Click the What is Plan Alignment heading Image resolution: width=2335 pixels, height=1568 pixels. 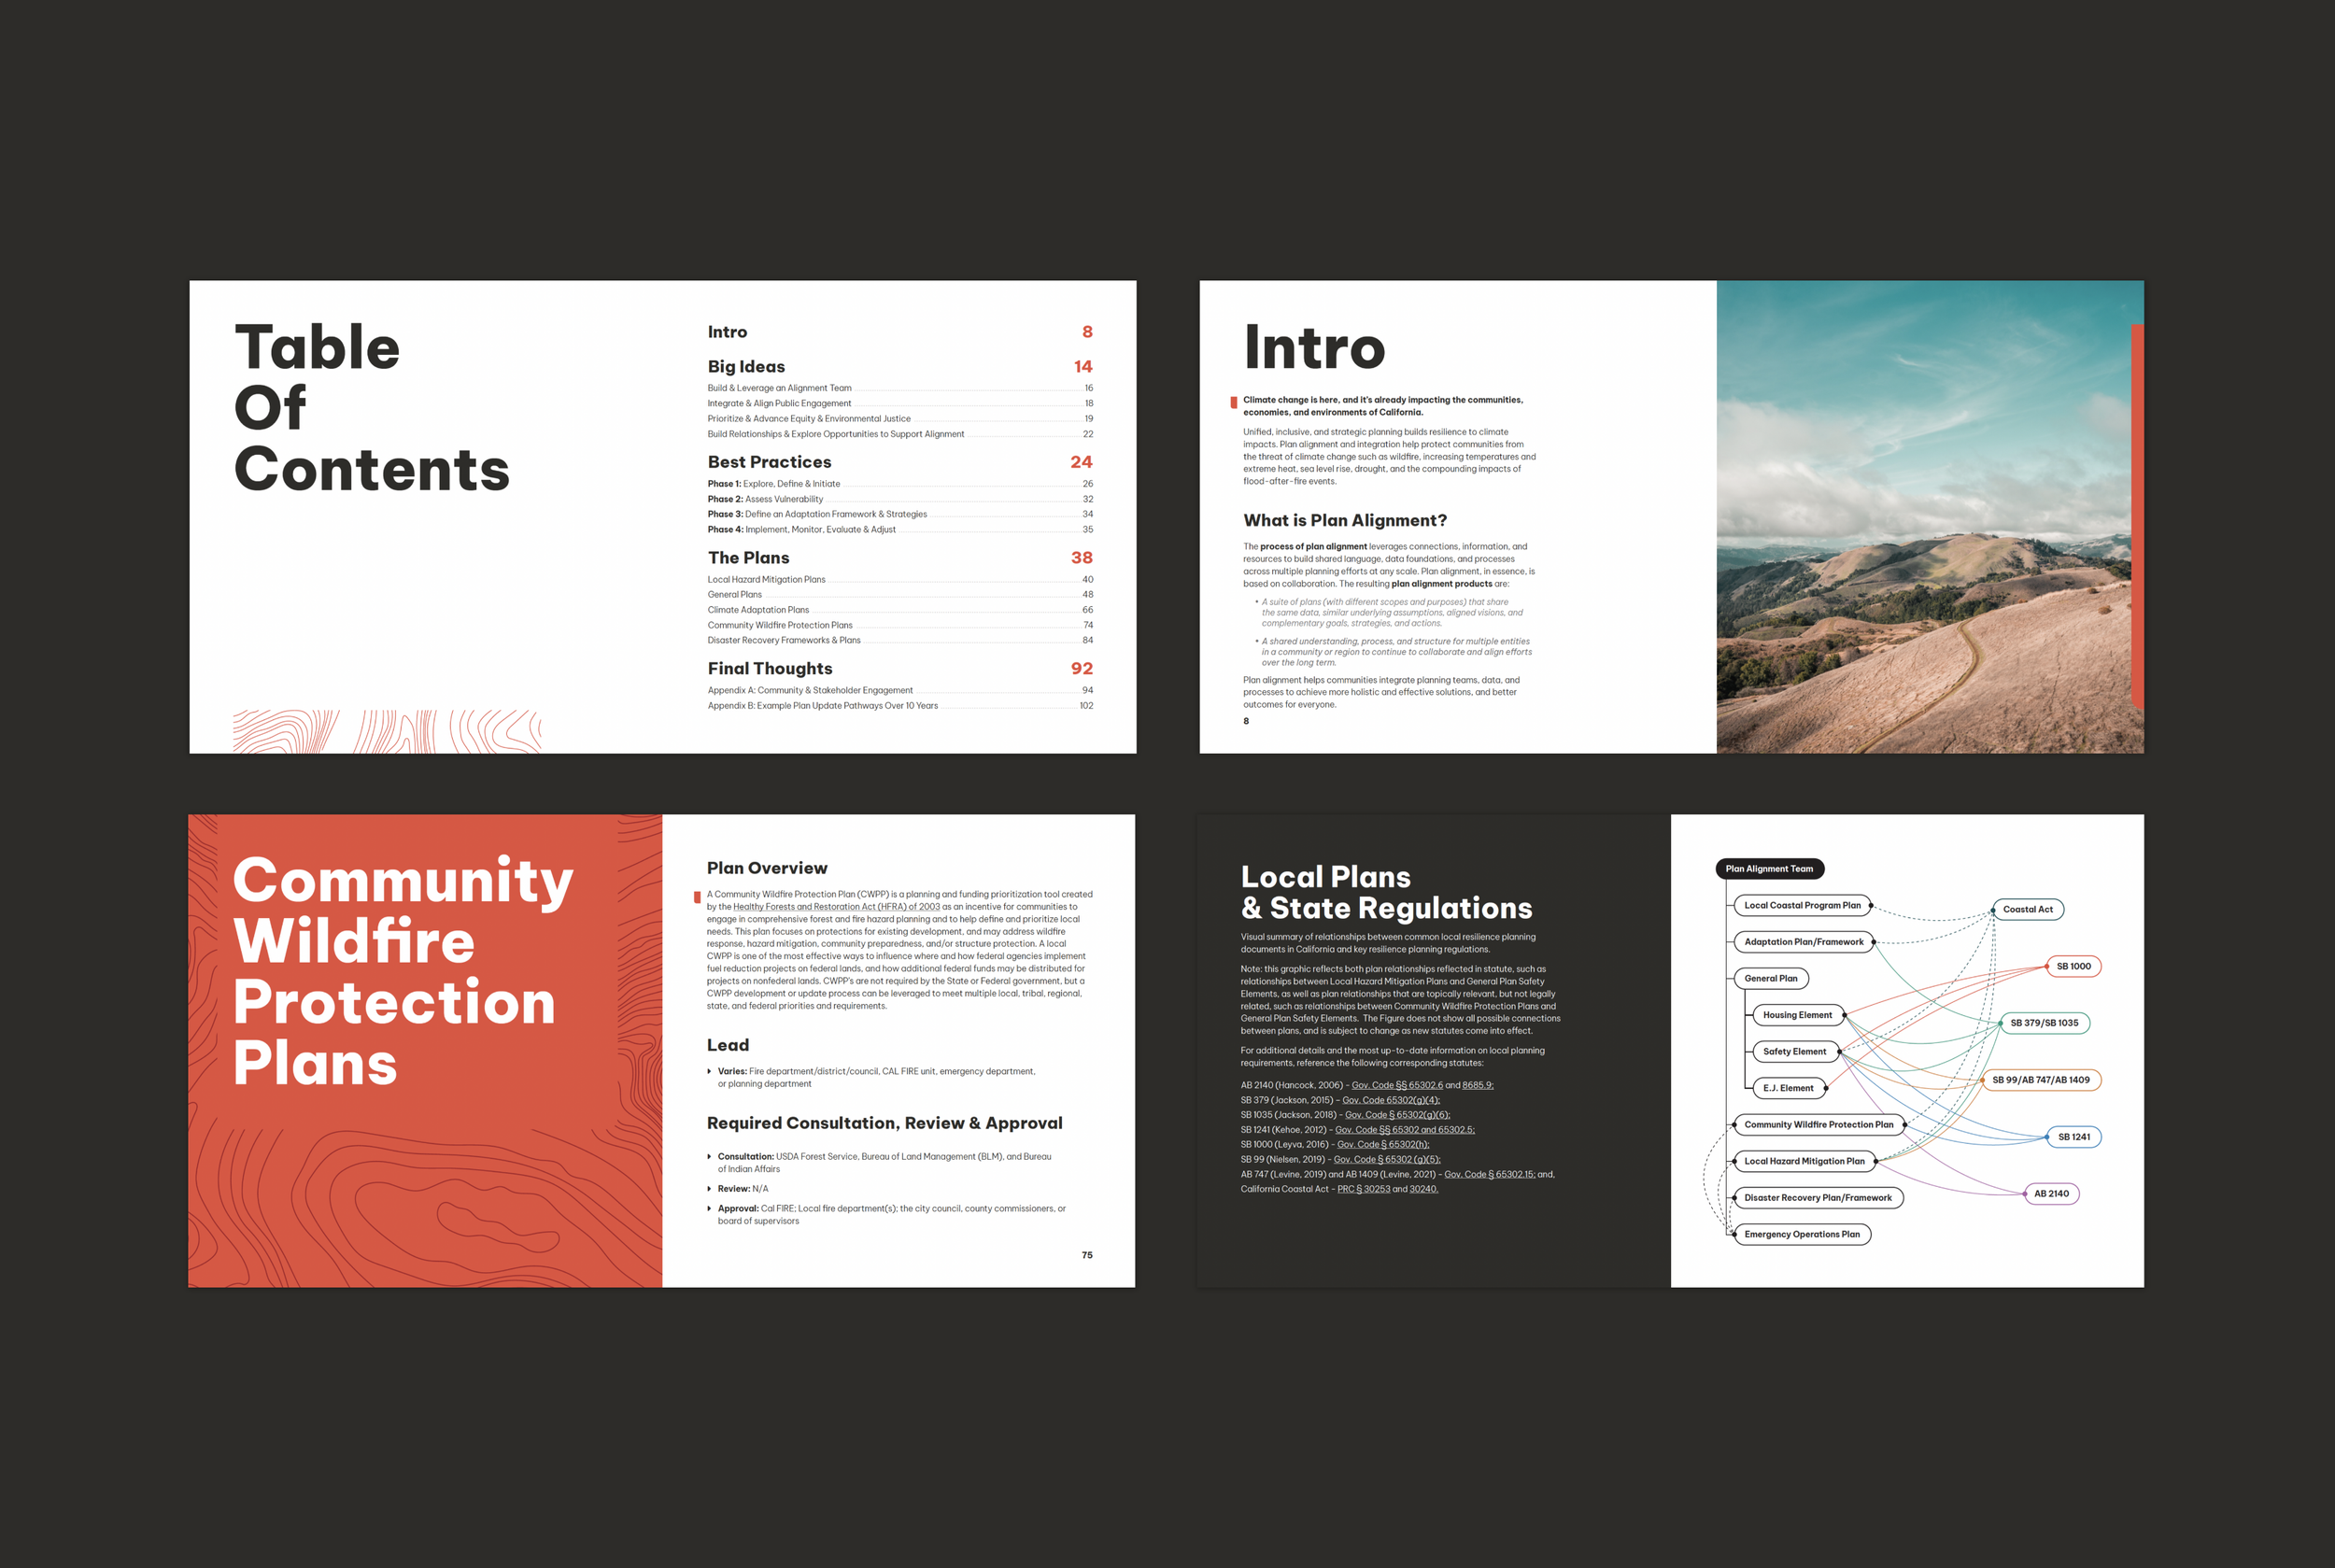coord(1344,521)
